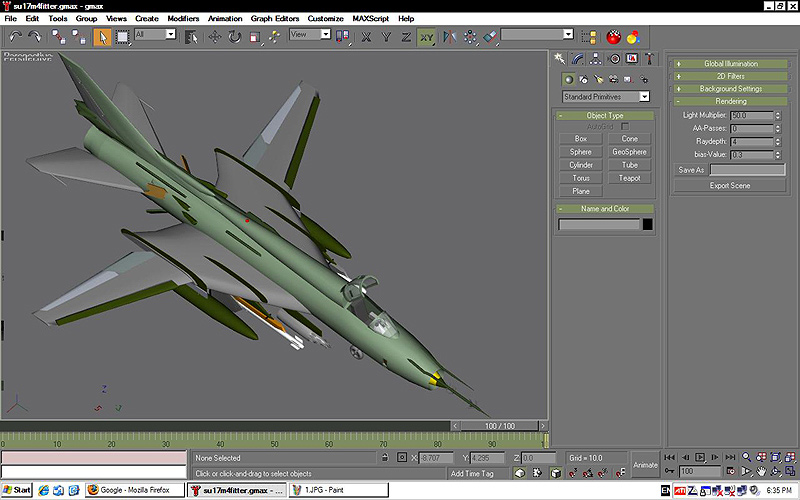800x500 pixels.
Task: Choose the Select and Move tool
Action: [214, 36]
